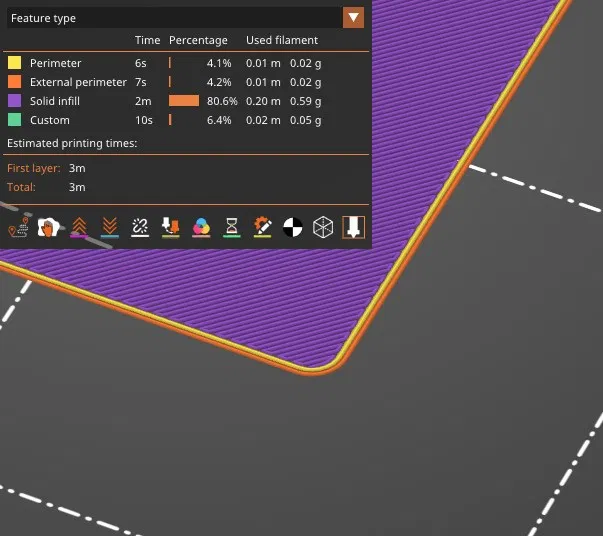Toggle wipe moves visibility icon
This screenshot has width=603, height=536.
(x=48, y=227)
